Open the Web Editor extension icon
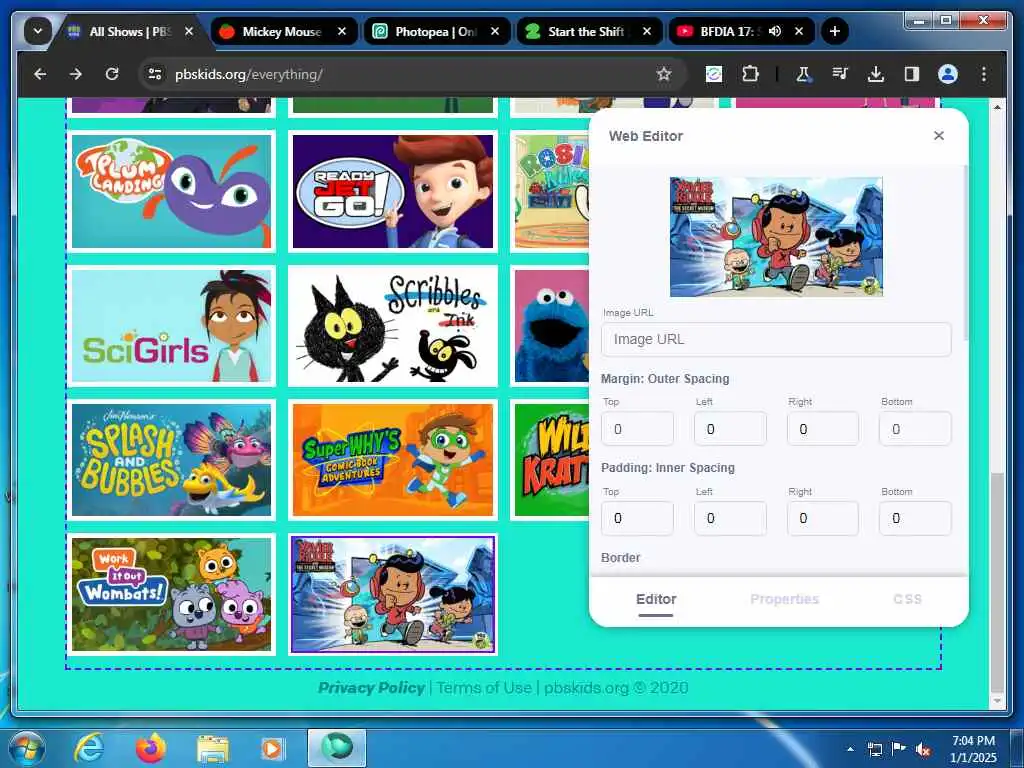The image size is (1024, 768). pyautogui.click(x=714, y=74)
